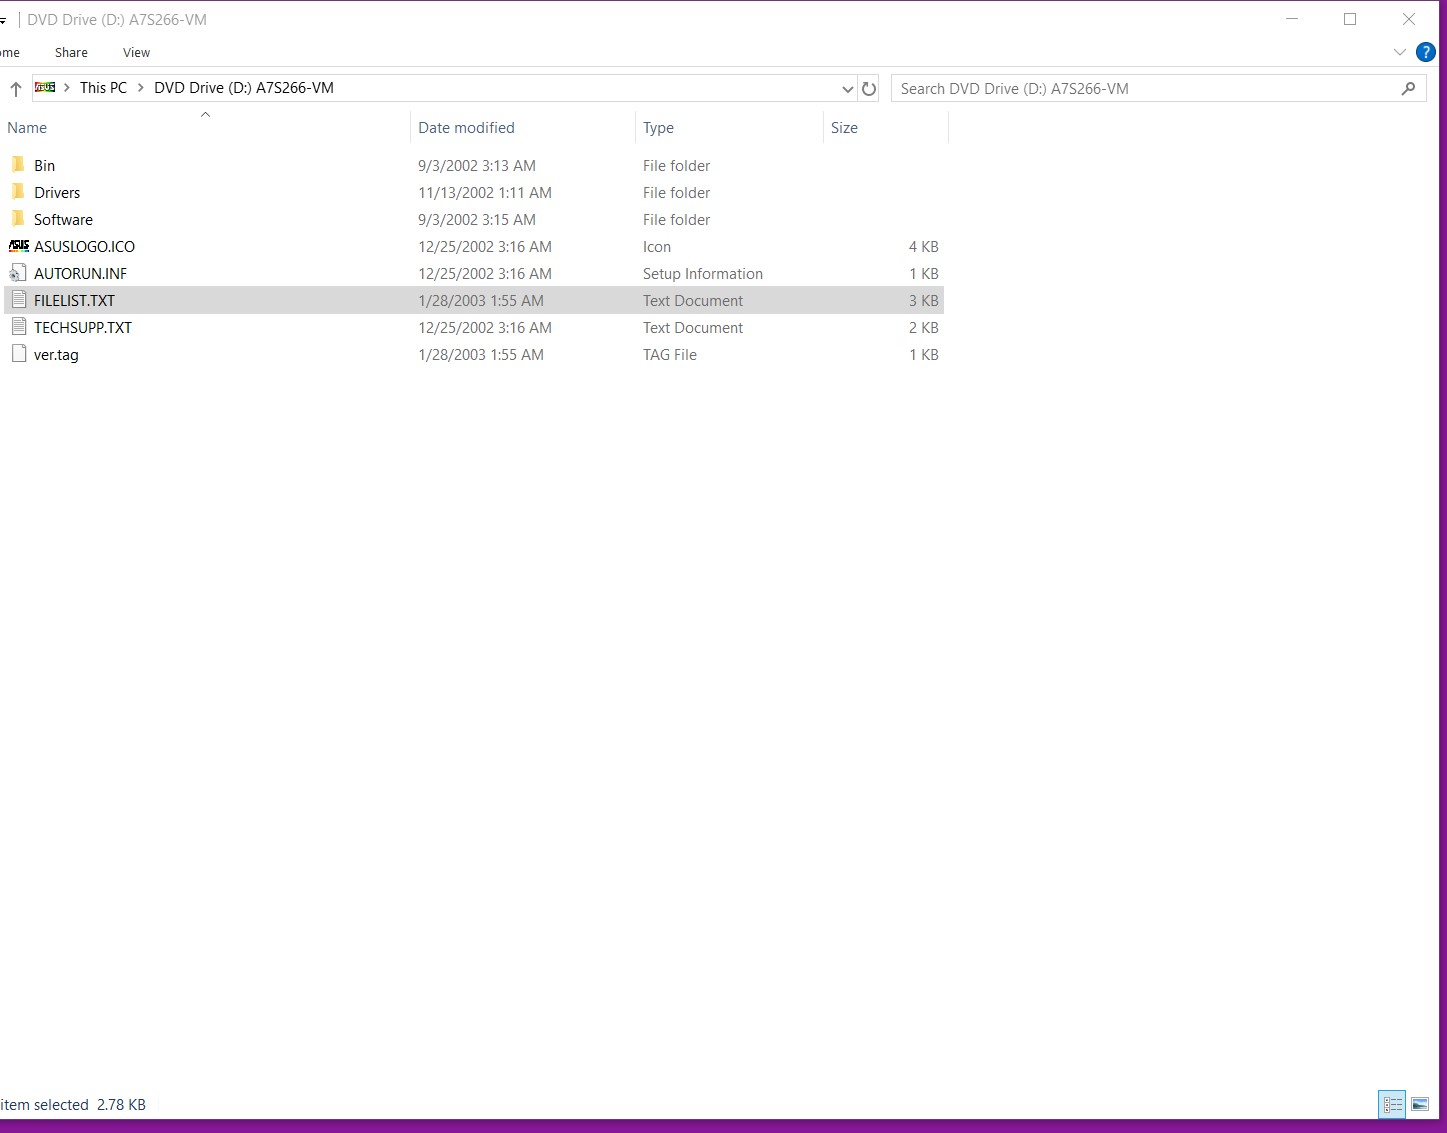Click the Search DVD Drive input field
The image size is (1447, 1133).
tap(1145, 89)
